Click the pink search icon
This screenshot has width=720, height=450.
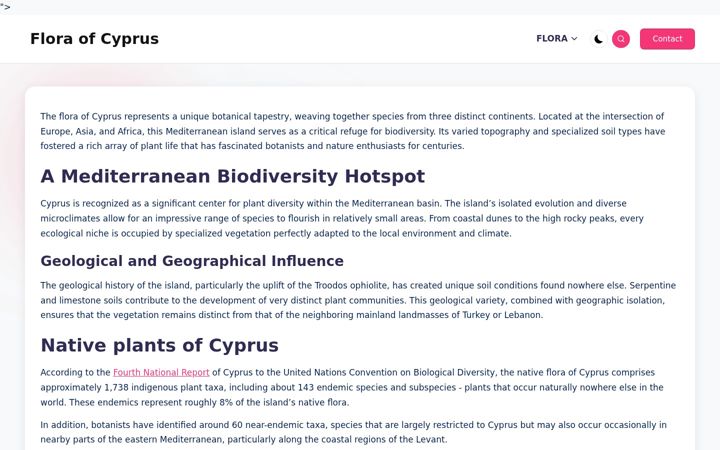621,39
